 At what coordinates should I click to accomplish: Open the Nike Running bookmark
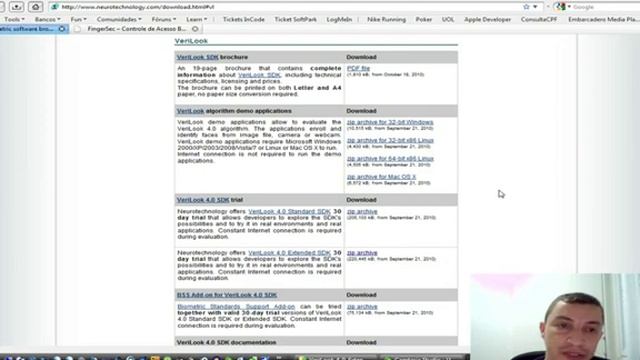coord(386,19)
